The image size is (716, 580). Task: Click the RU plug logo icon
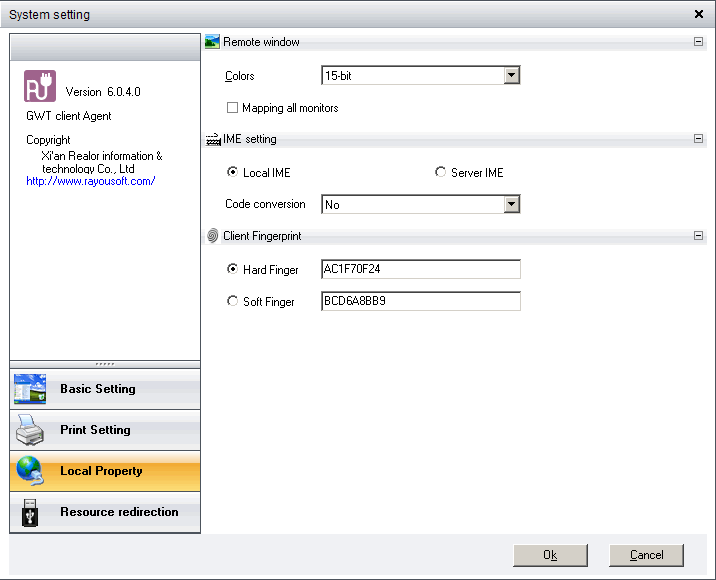tap(40, 87)
